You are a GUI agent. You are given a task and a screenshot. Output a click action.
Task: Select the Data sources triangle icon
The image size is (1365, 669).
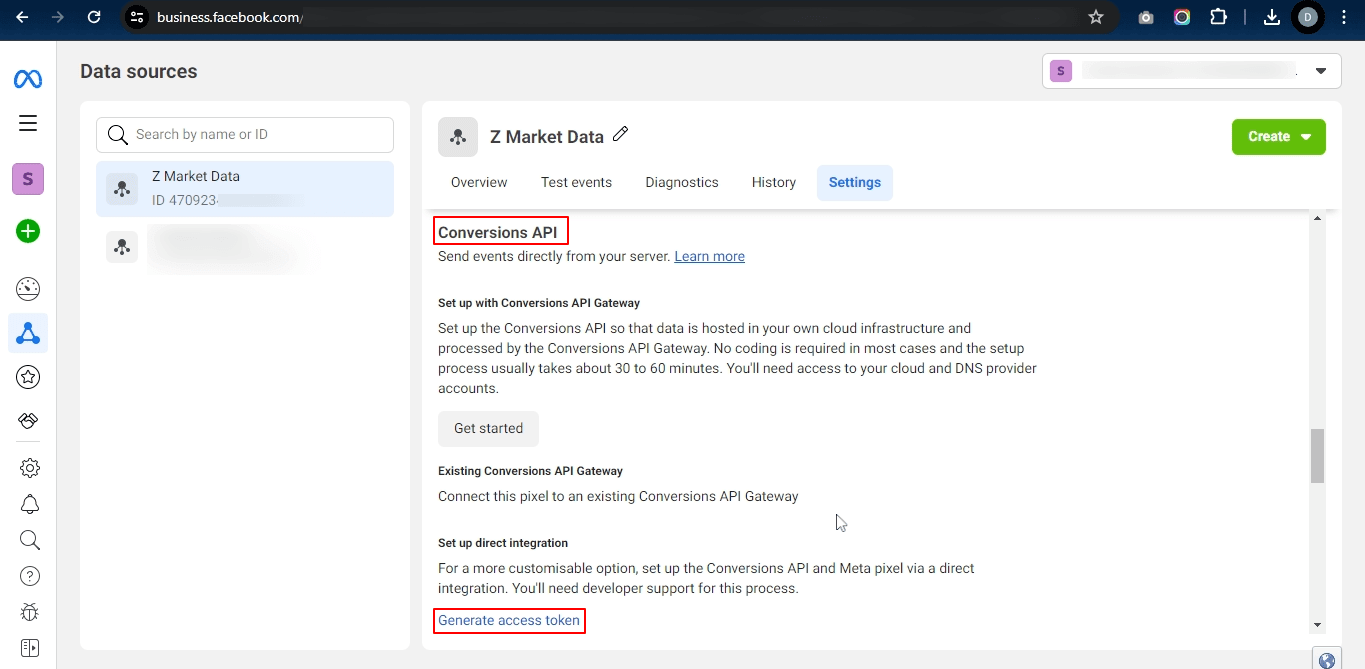(28, 333)
